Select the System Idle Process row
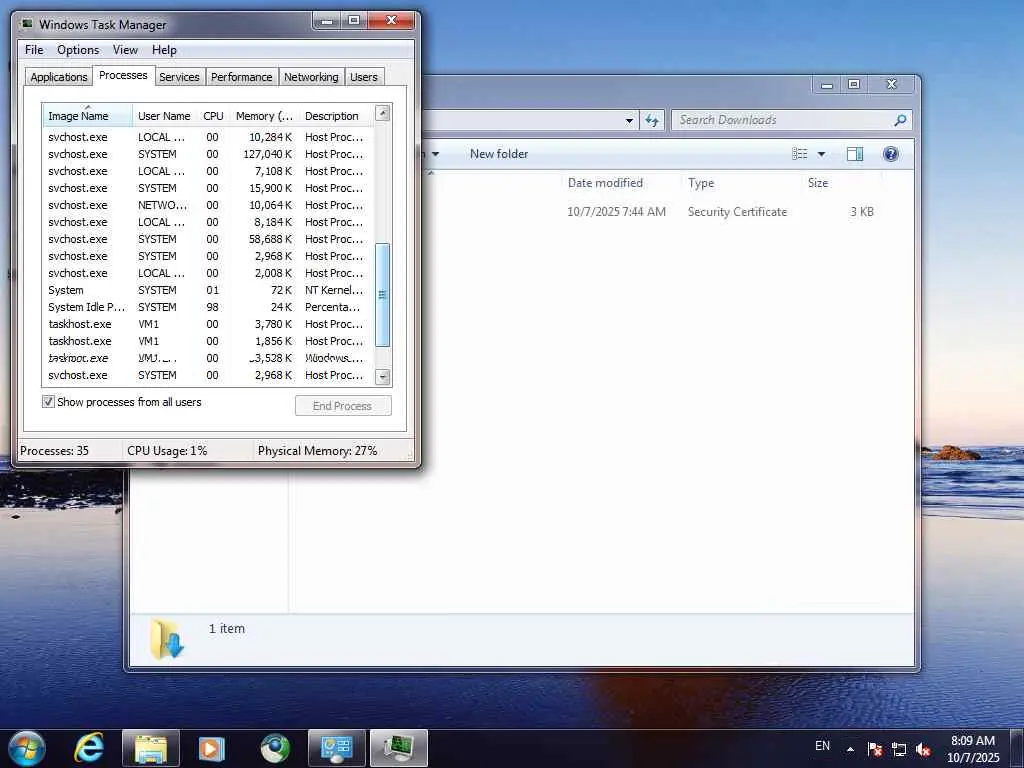Image resolution: width=1024 pixels, height=768 pixels. pos(208,307)
